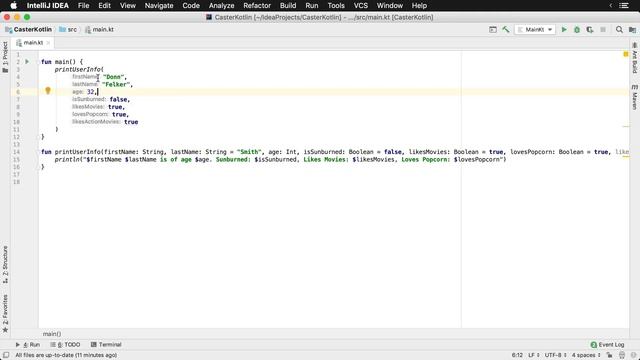Click the window layout icon before hammer
The height and width of the screenshot is (360, 640).
coord(493,29)
